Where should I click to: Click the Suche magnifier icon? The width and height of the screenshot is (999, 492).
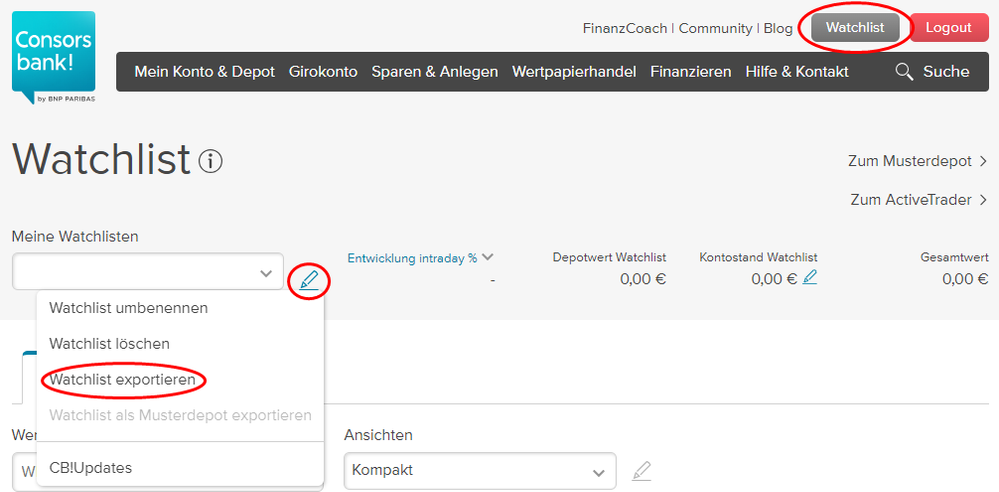tap(904, 71)
